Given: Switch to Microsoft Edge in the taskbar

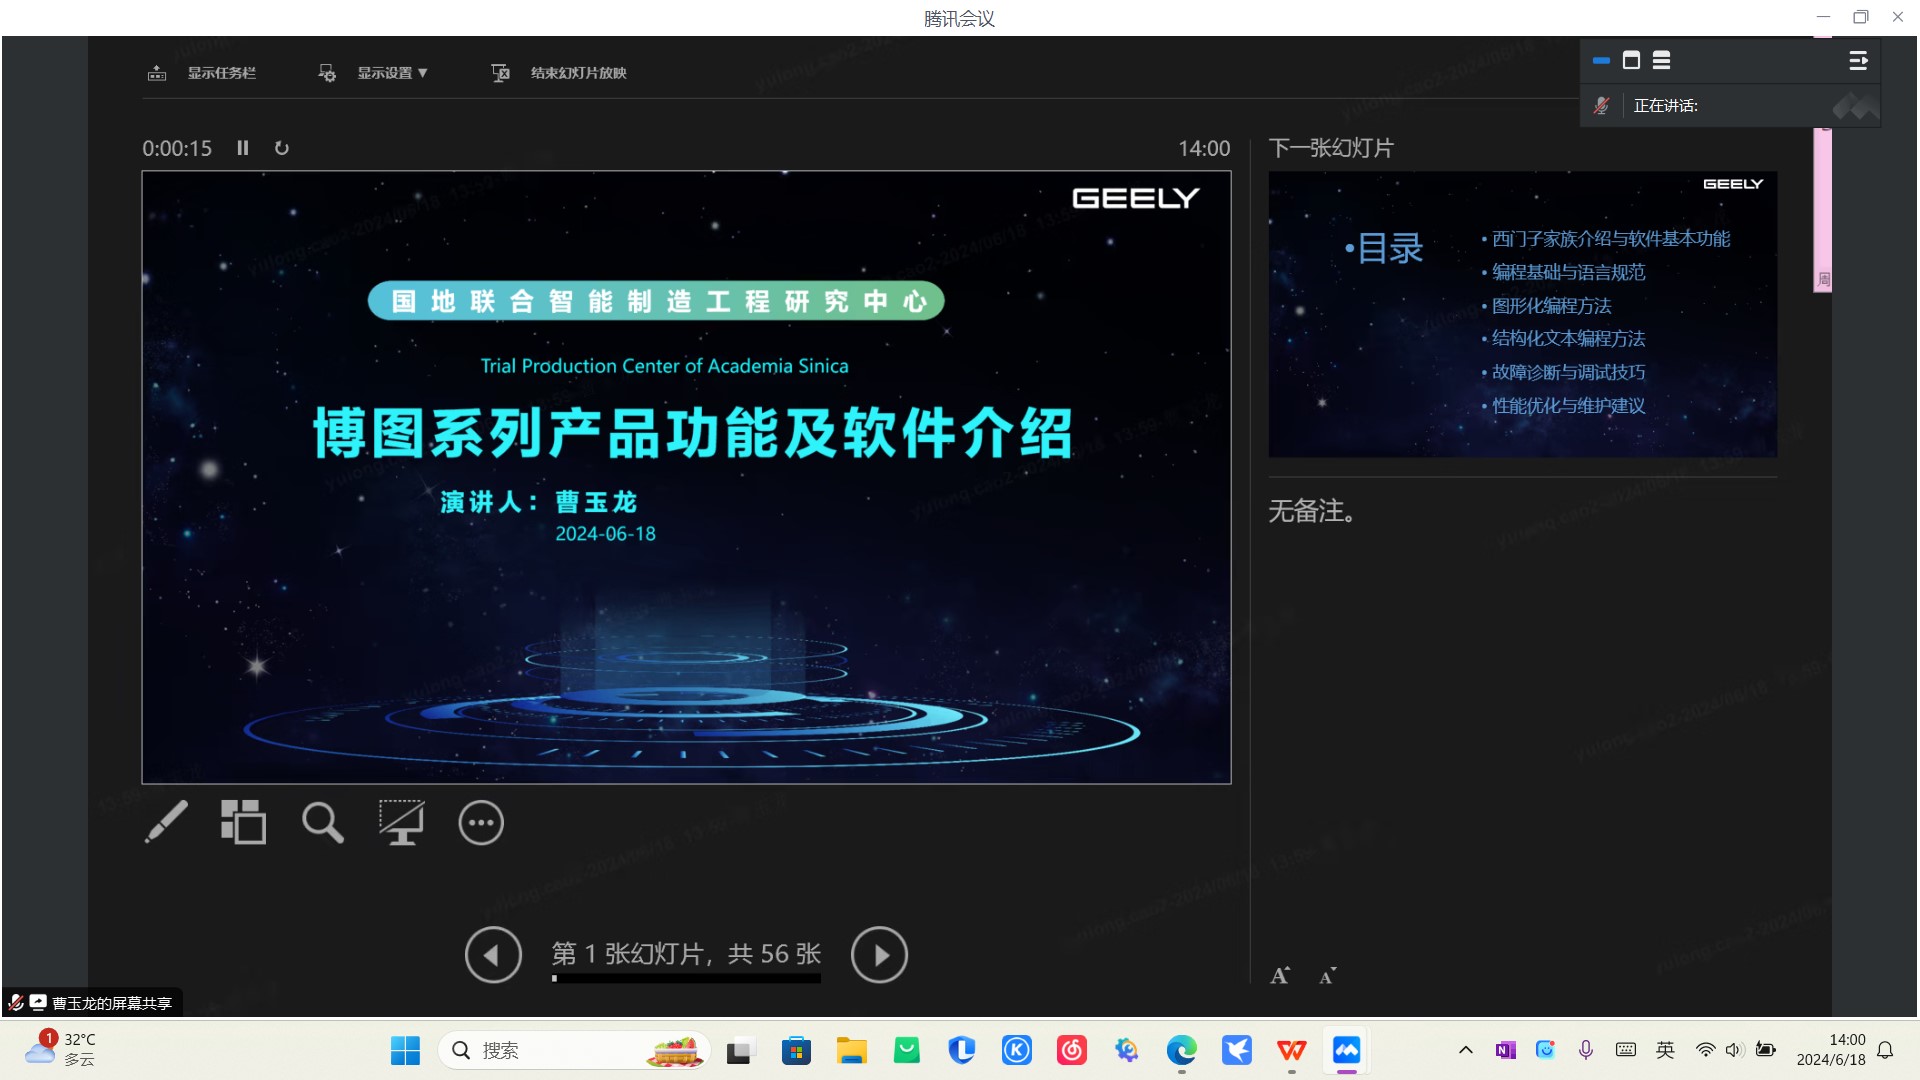Looking at the screenshot, I should click(x=1182, y=1050).
